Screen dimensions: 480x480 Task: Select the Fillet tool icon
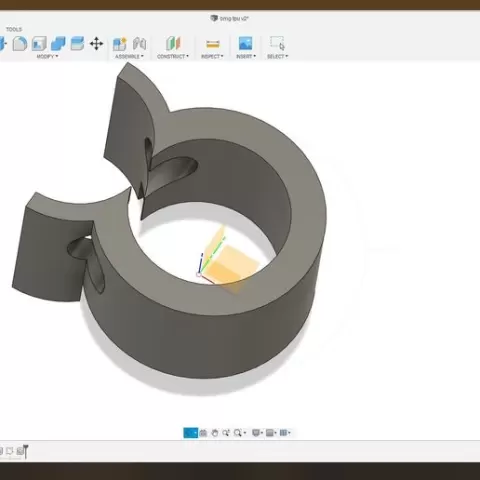pyautogui.click(x=20, y=44)
